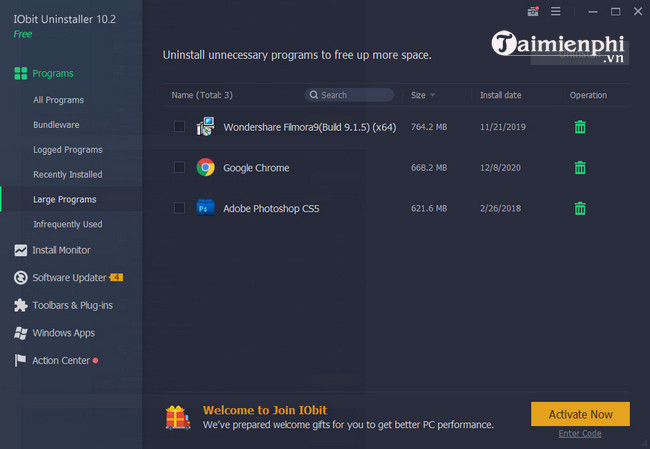Click the Install Monitor chart icon
Image resolution: width=650 pixels, height=449 pixels.
(x=20, y=250)
